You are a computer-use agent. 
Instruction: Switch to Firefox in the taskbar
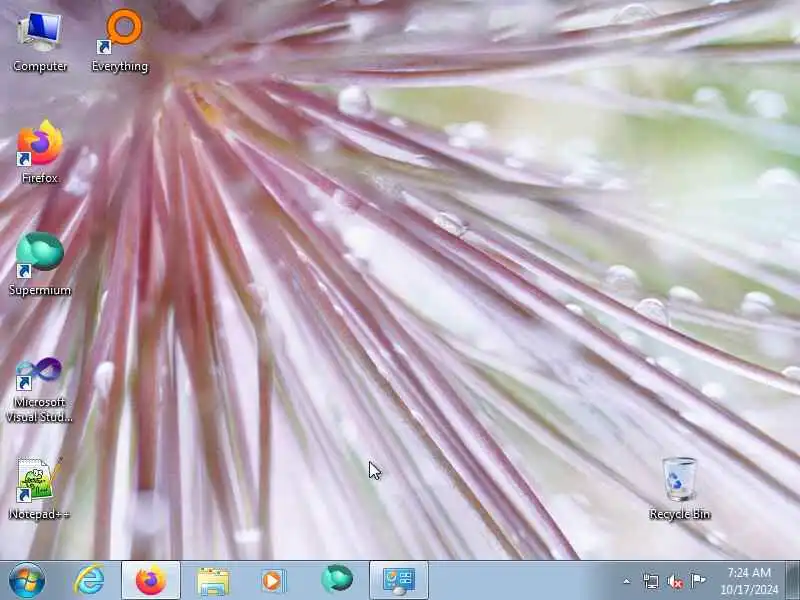tap(151, 580)
